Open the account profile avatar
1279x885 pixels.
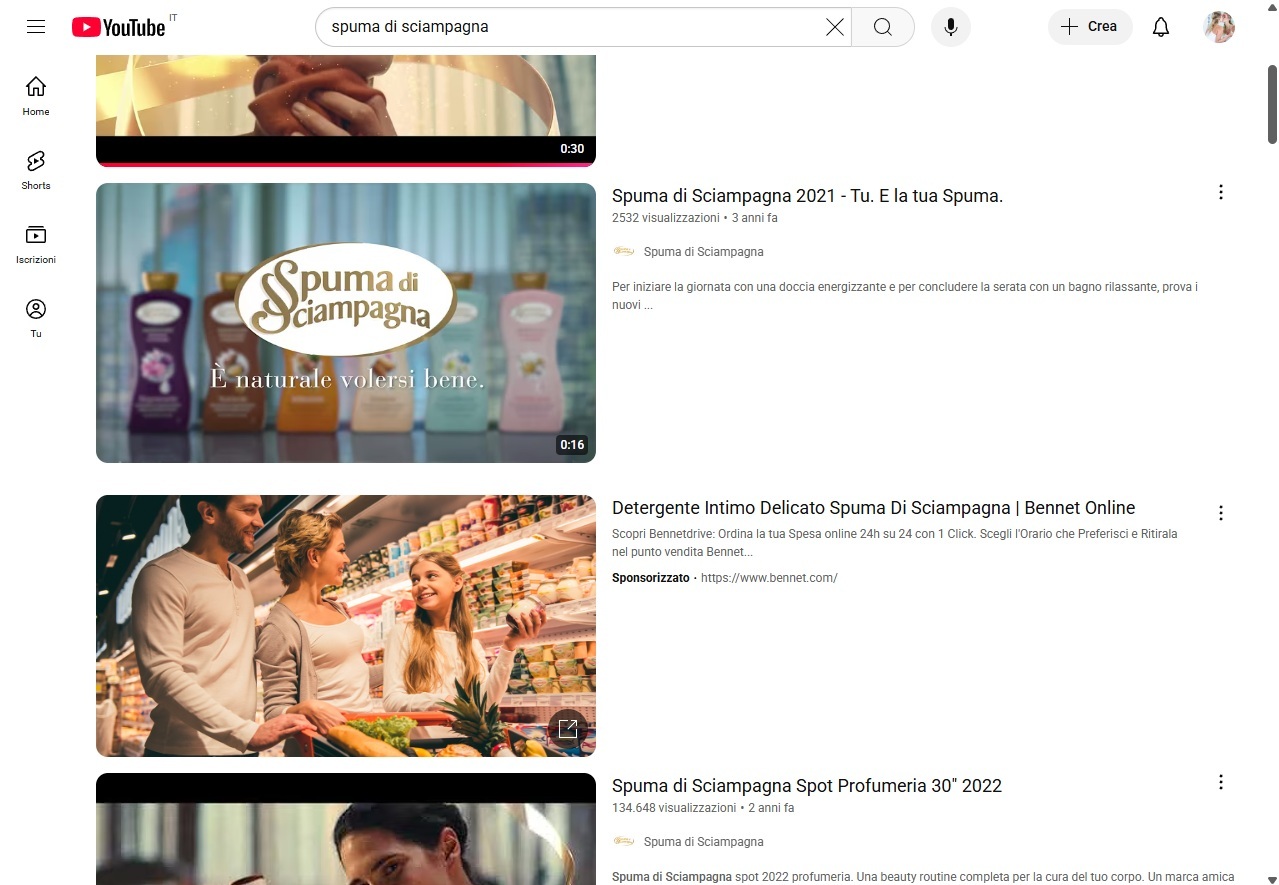(x=1219, y=27)
